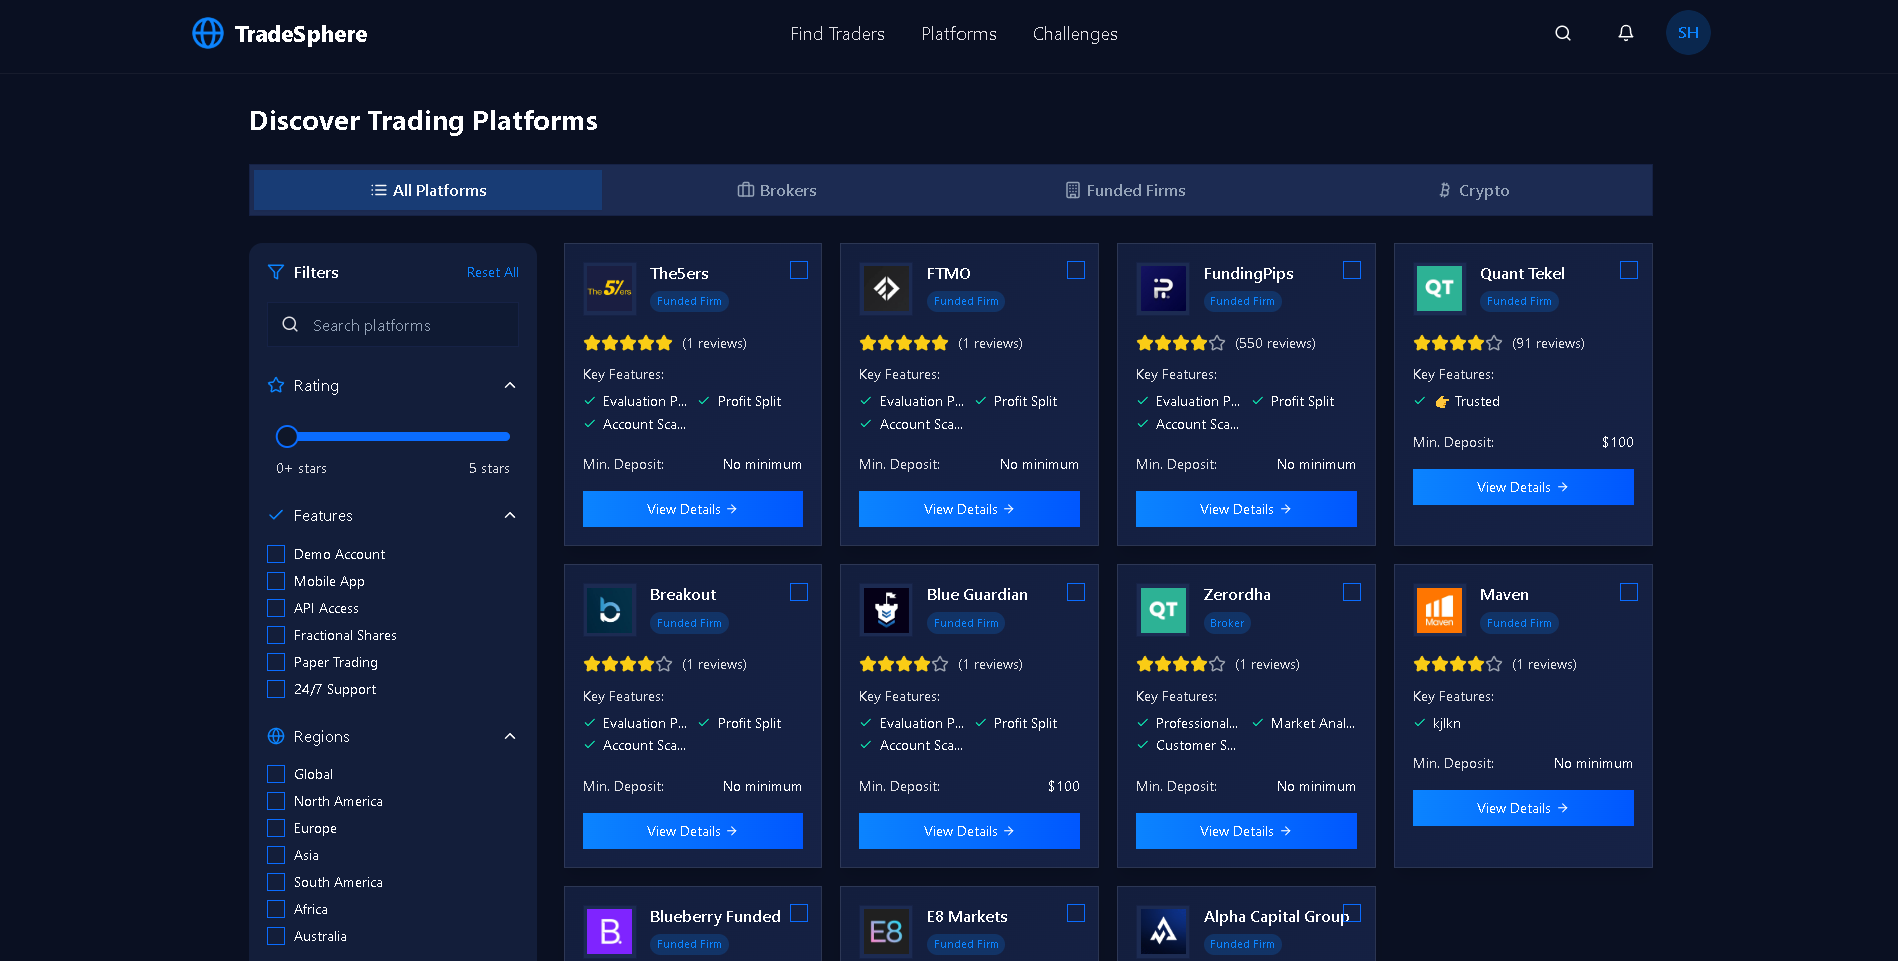Click the All Platforms list icon
Image resolution: width=1898 pixels, height=961 pixels.
click(378, 190)
